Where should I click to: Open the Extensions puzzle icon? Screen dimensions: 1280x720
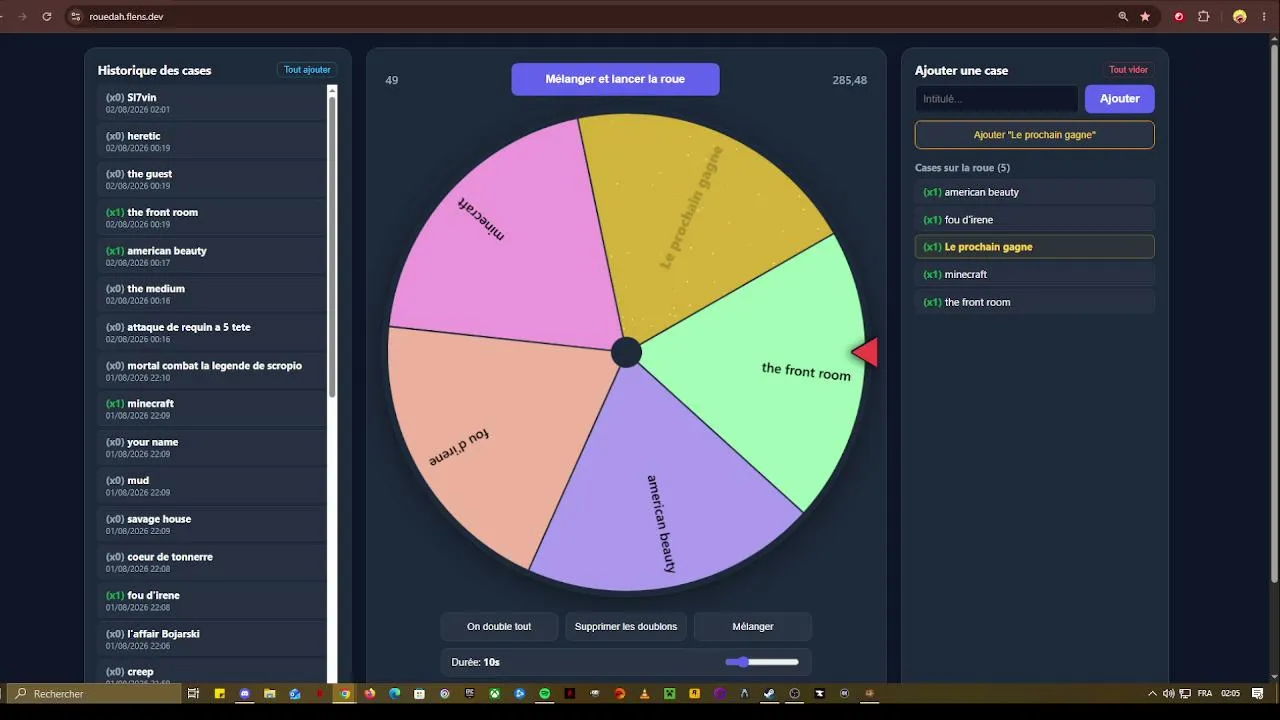(x=1204, y=17)
